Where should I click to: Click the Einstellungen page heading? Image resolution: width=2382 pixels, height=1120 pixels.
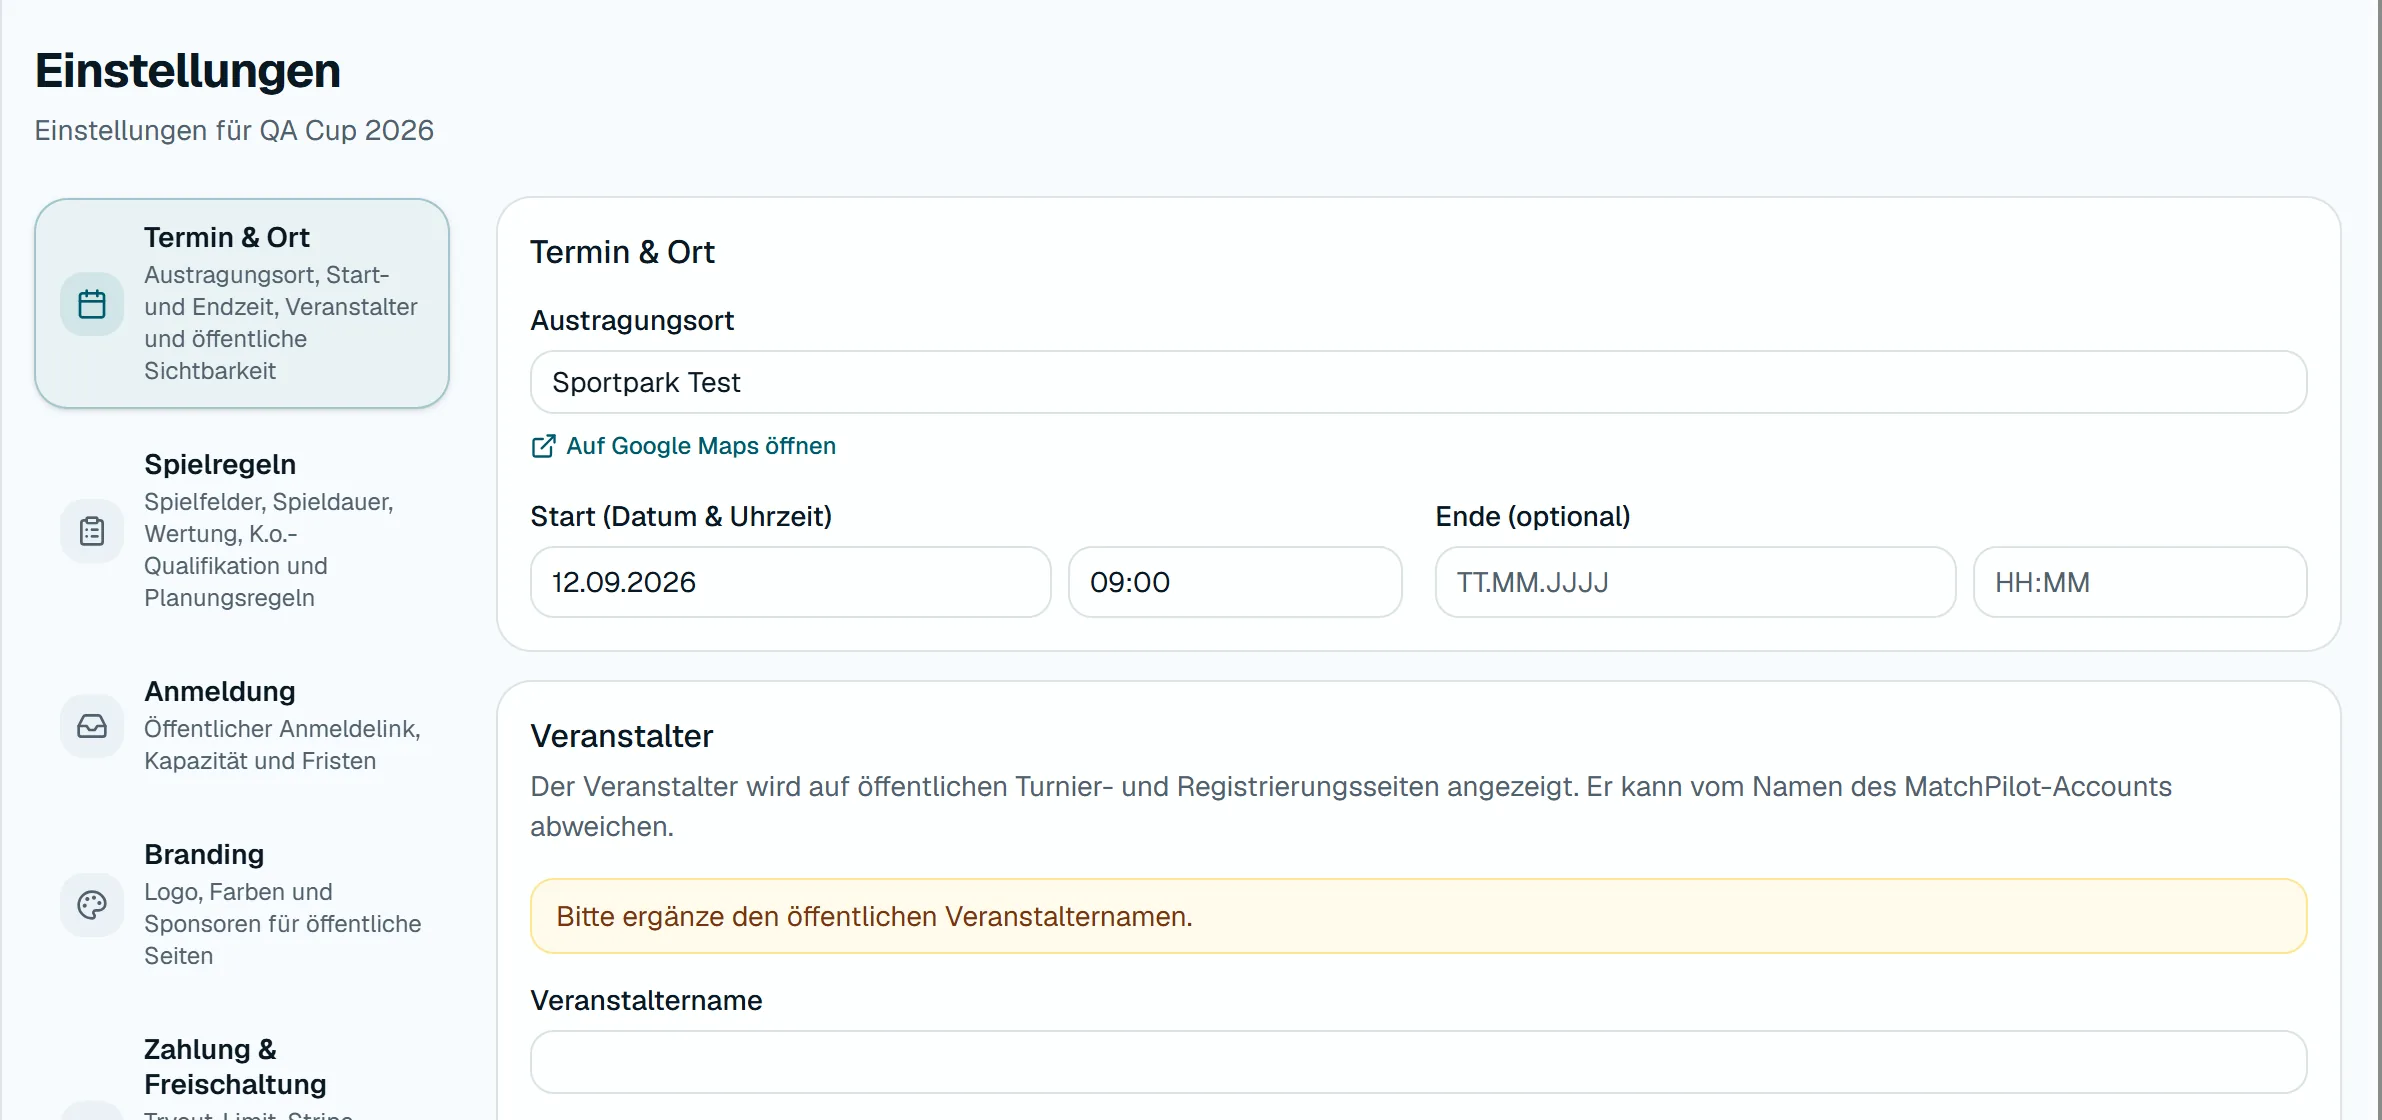(x=188, y=71)
